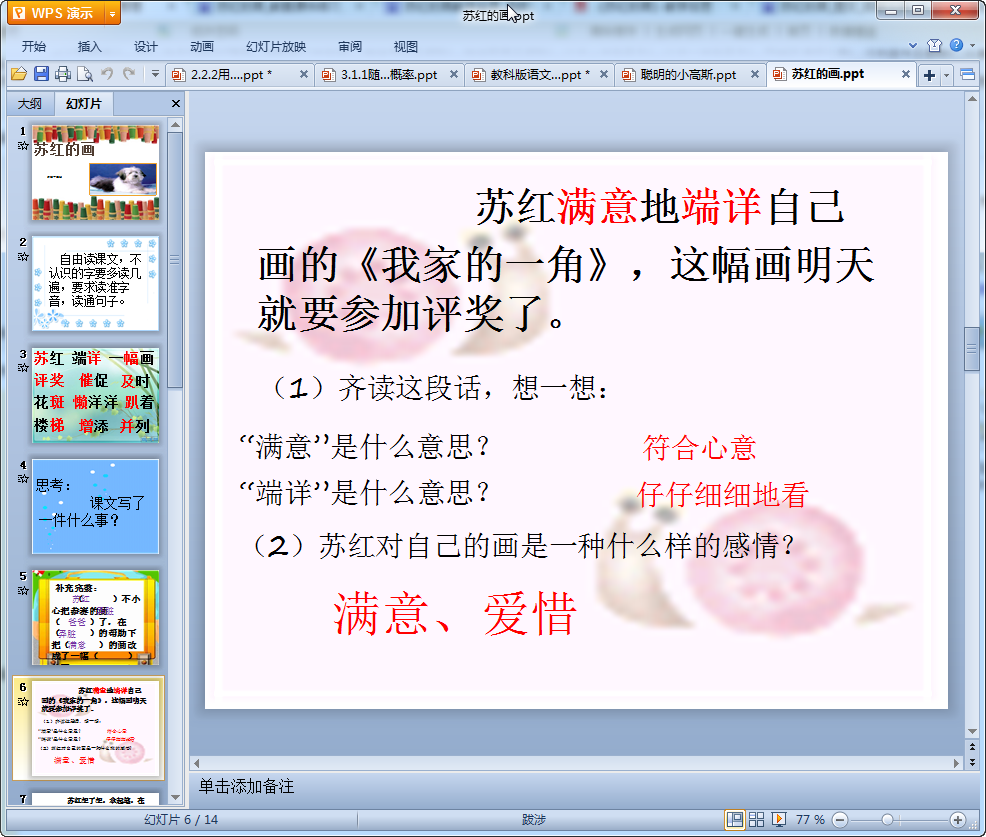
Task: Switch to the 大纲 outline pane tab
Action: [x=30, y=104]
